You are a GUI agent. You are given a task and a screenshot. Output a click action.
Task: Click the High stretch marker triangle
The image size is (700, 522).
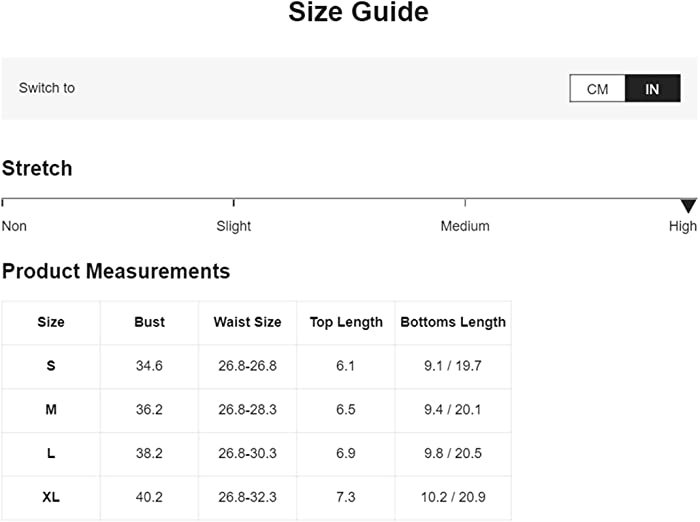[688, 206]
